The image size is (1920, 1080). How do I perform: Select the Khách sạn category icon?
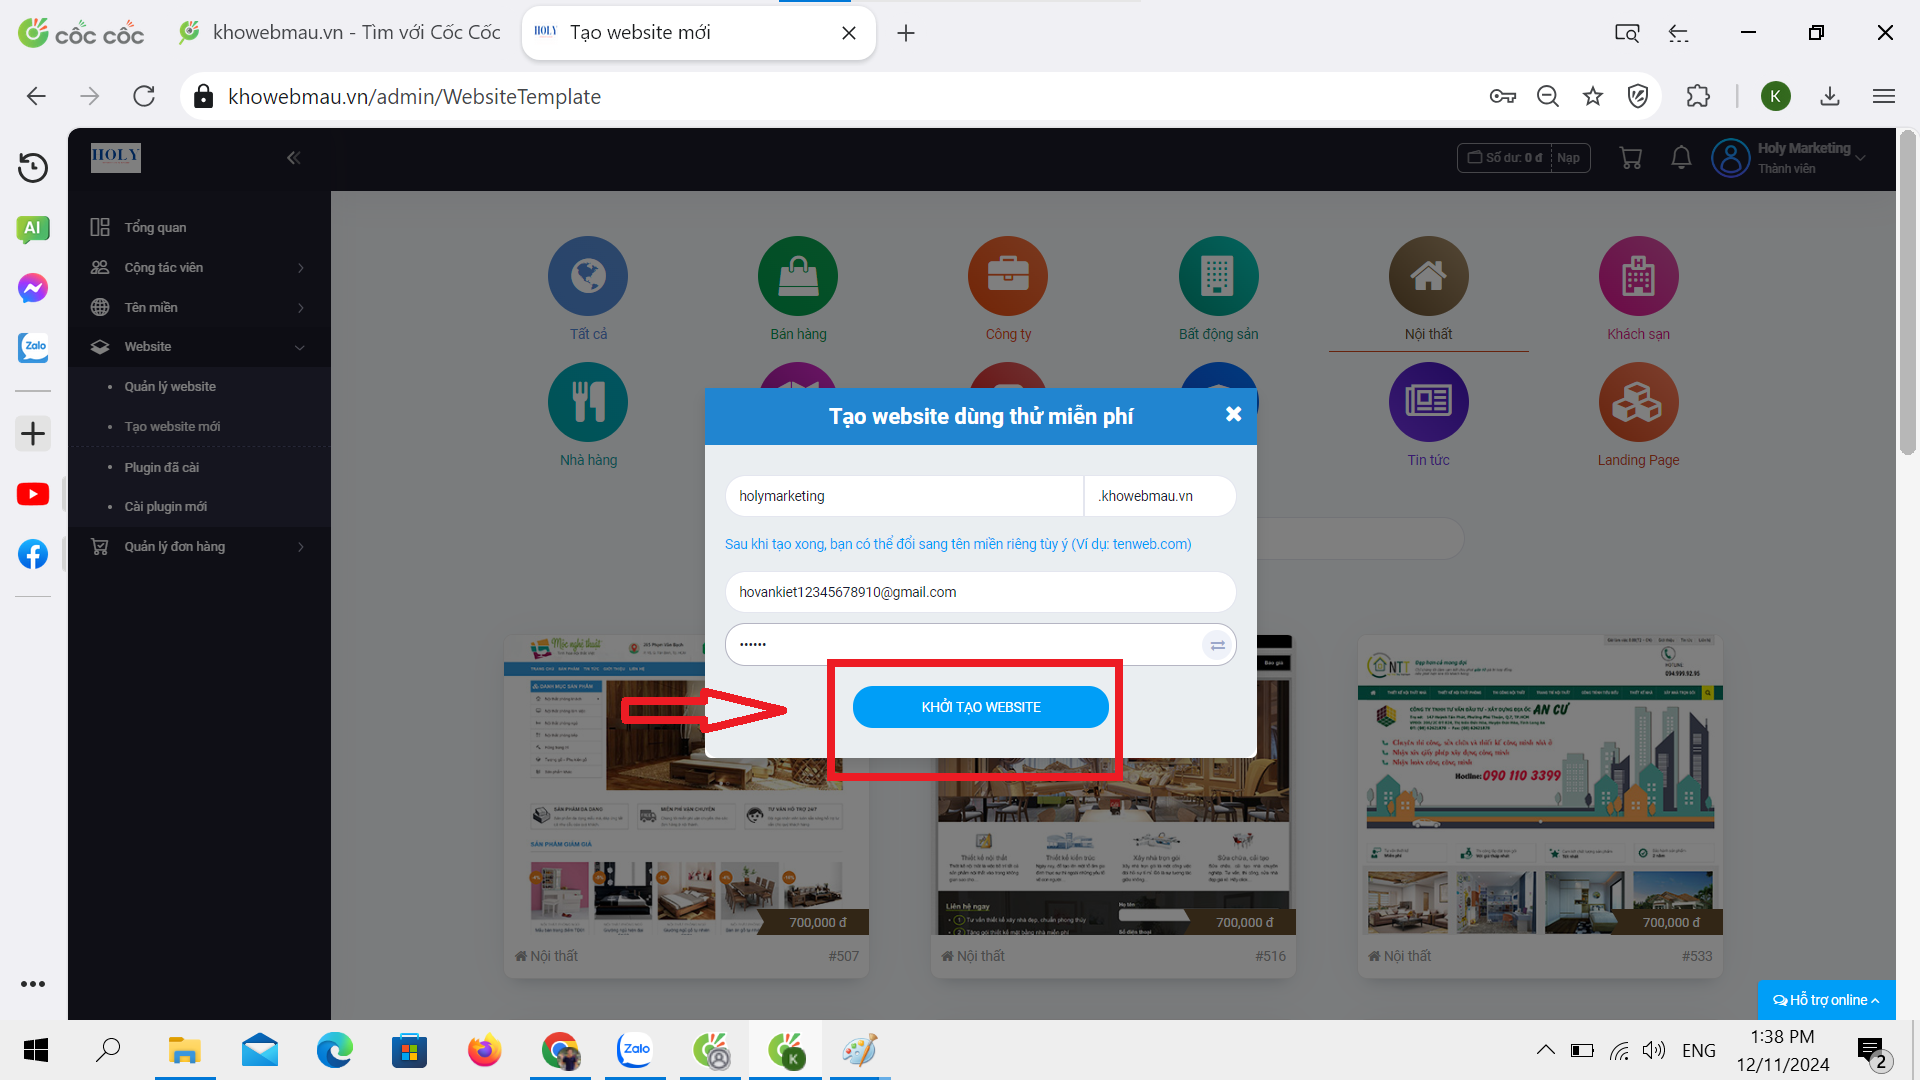click(1638, 276)
